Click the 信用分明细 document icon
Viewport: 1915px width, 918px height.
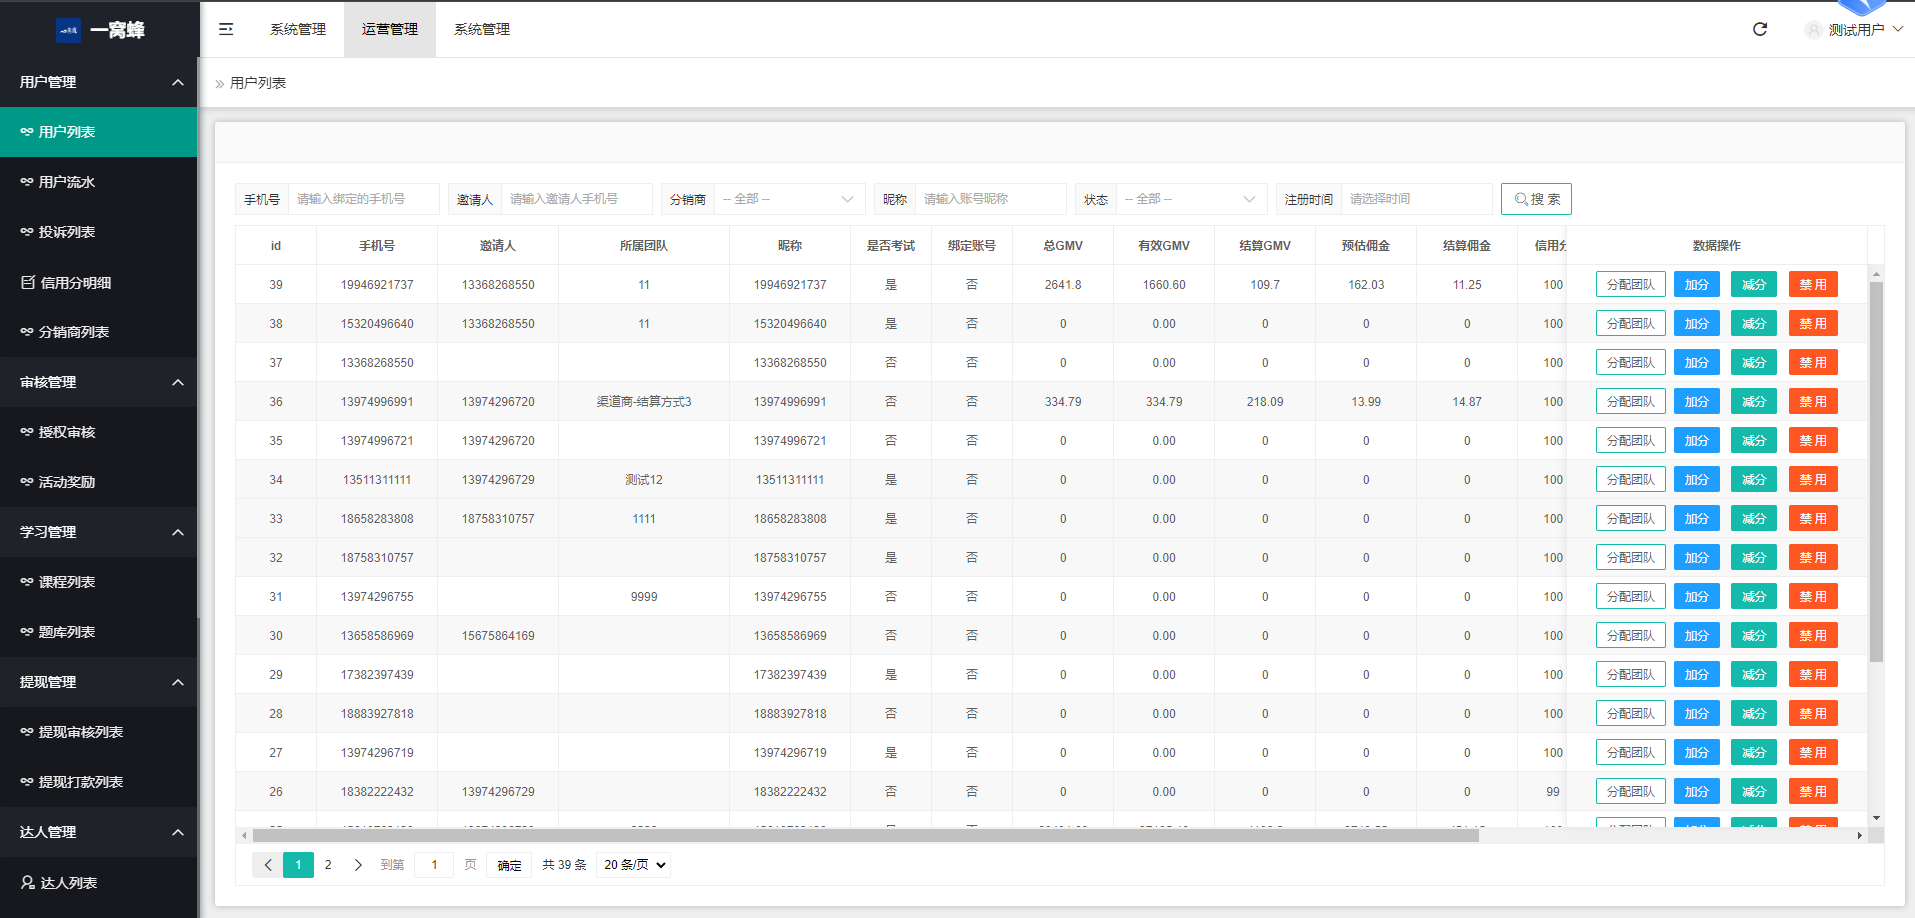click(28, 282)
